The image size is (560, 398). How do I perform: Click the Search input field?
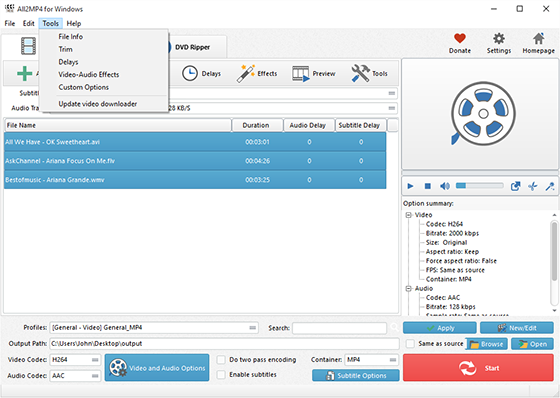pyautogui.click(x=339, y=328)
